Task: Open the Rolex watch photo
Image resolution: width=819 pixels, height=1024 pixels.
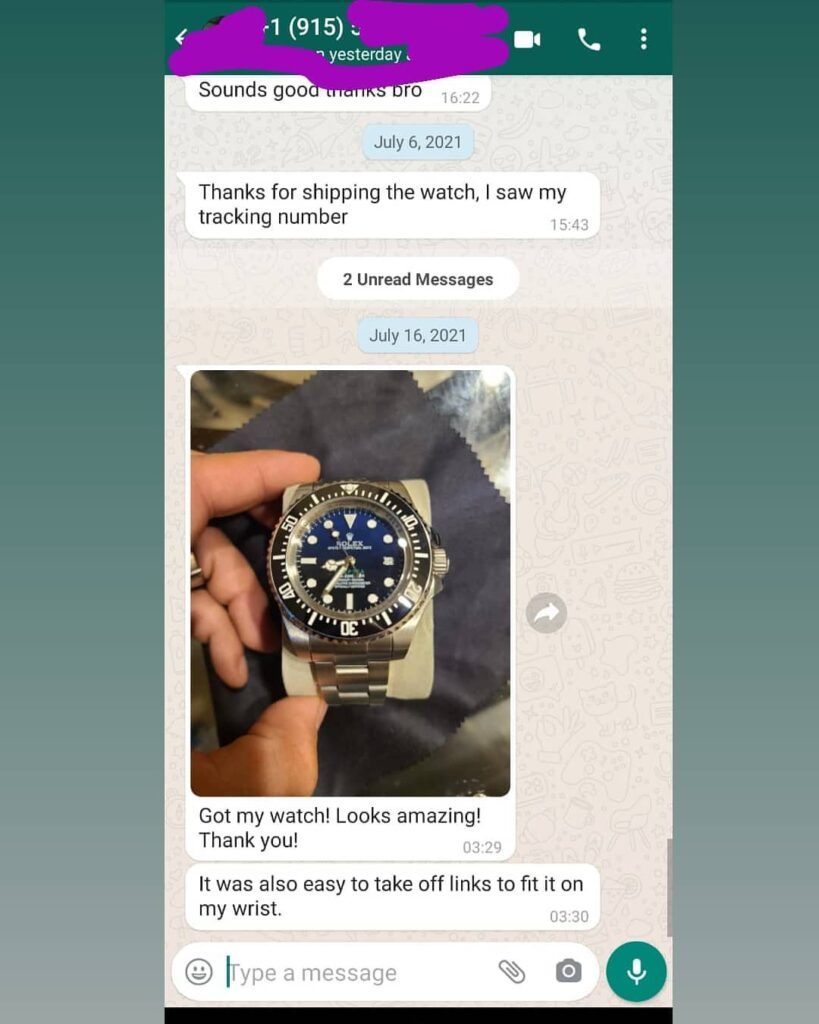Action: click(x=350, y=583)
